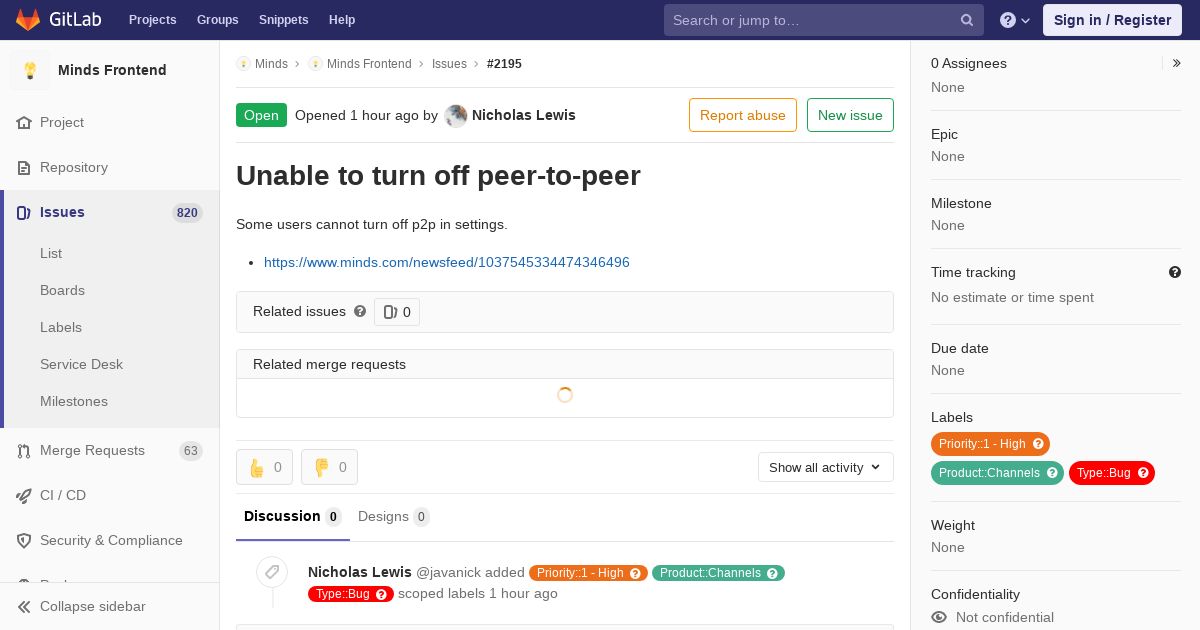Click help icon on sidebar Product::Channels label
This screenshot has width=1200, height=630.
[1052, 473]
